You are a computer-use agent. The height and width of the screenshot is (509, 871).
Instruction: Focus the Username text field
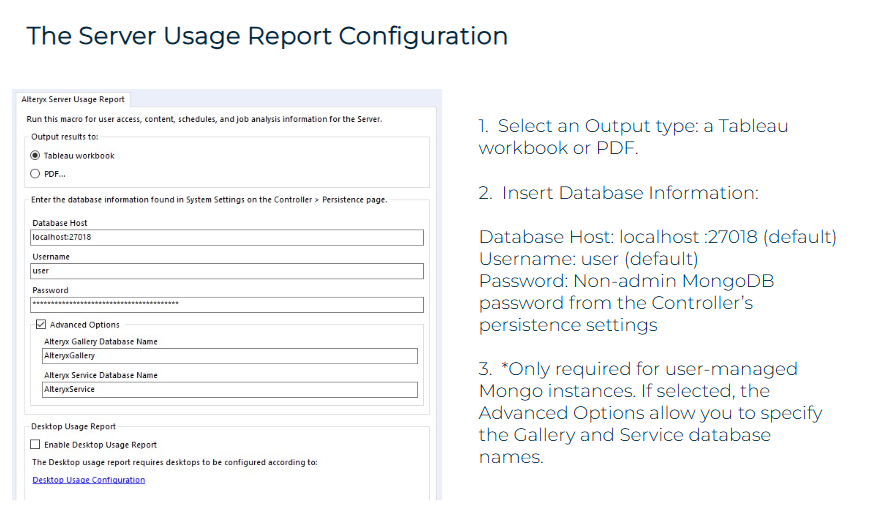point(227,271)
